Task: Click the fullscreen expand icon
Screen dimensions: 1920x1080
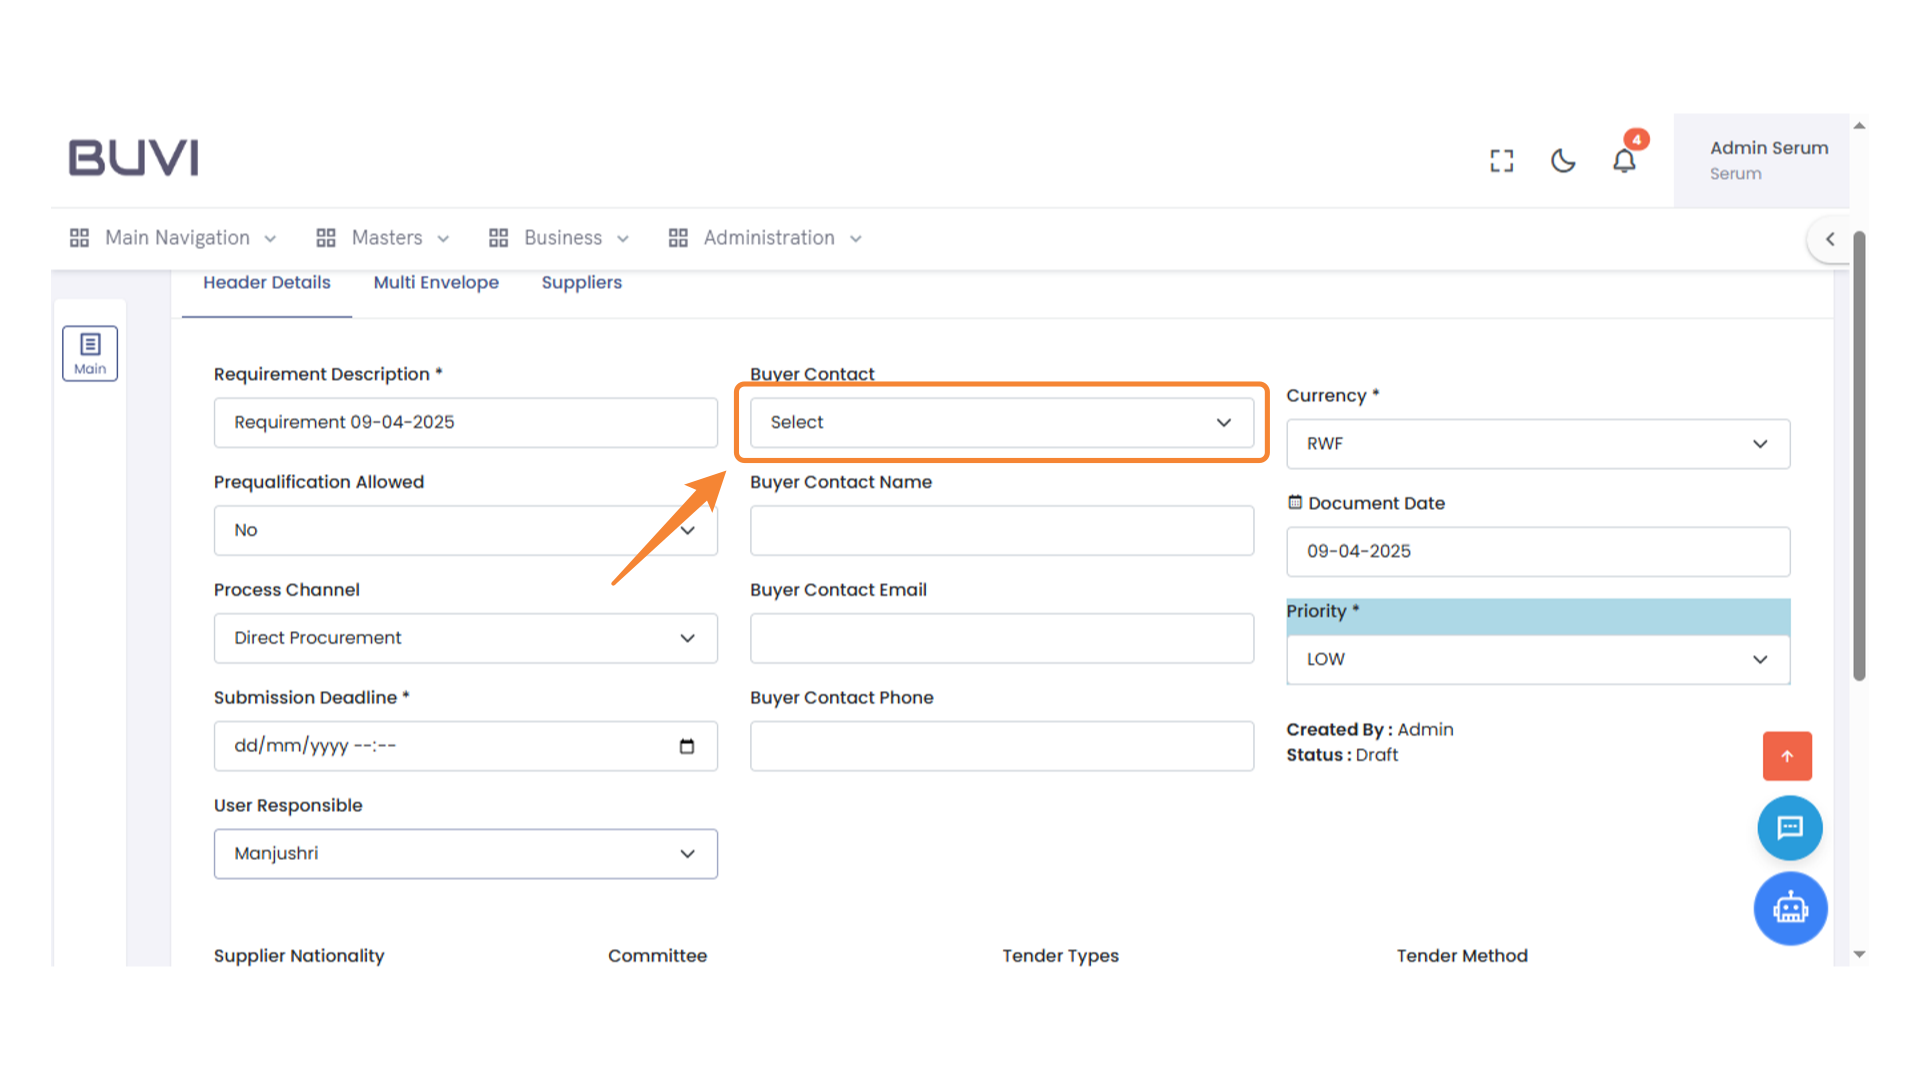Action: 1501,161
